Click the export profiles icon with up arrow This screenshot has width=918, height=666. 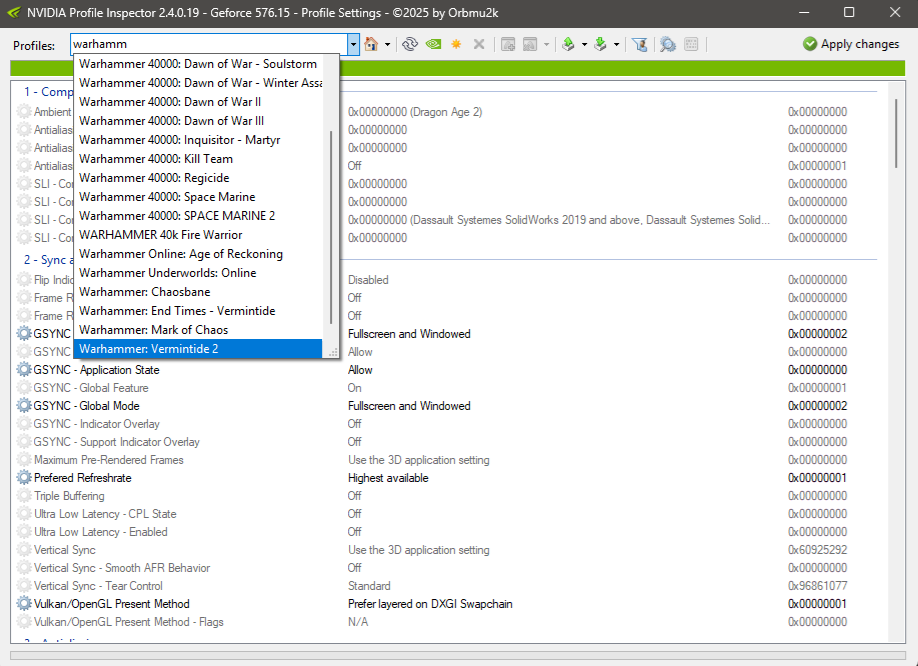(568, 44)
